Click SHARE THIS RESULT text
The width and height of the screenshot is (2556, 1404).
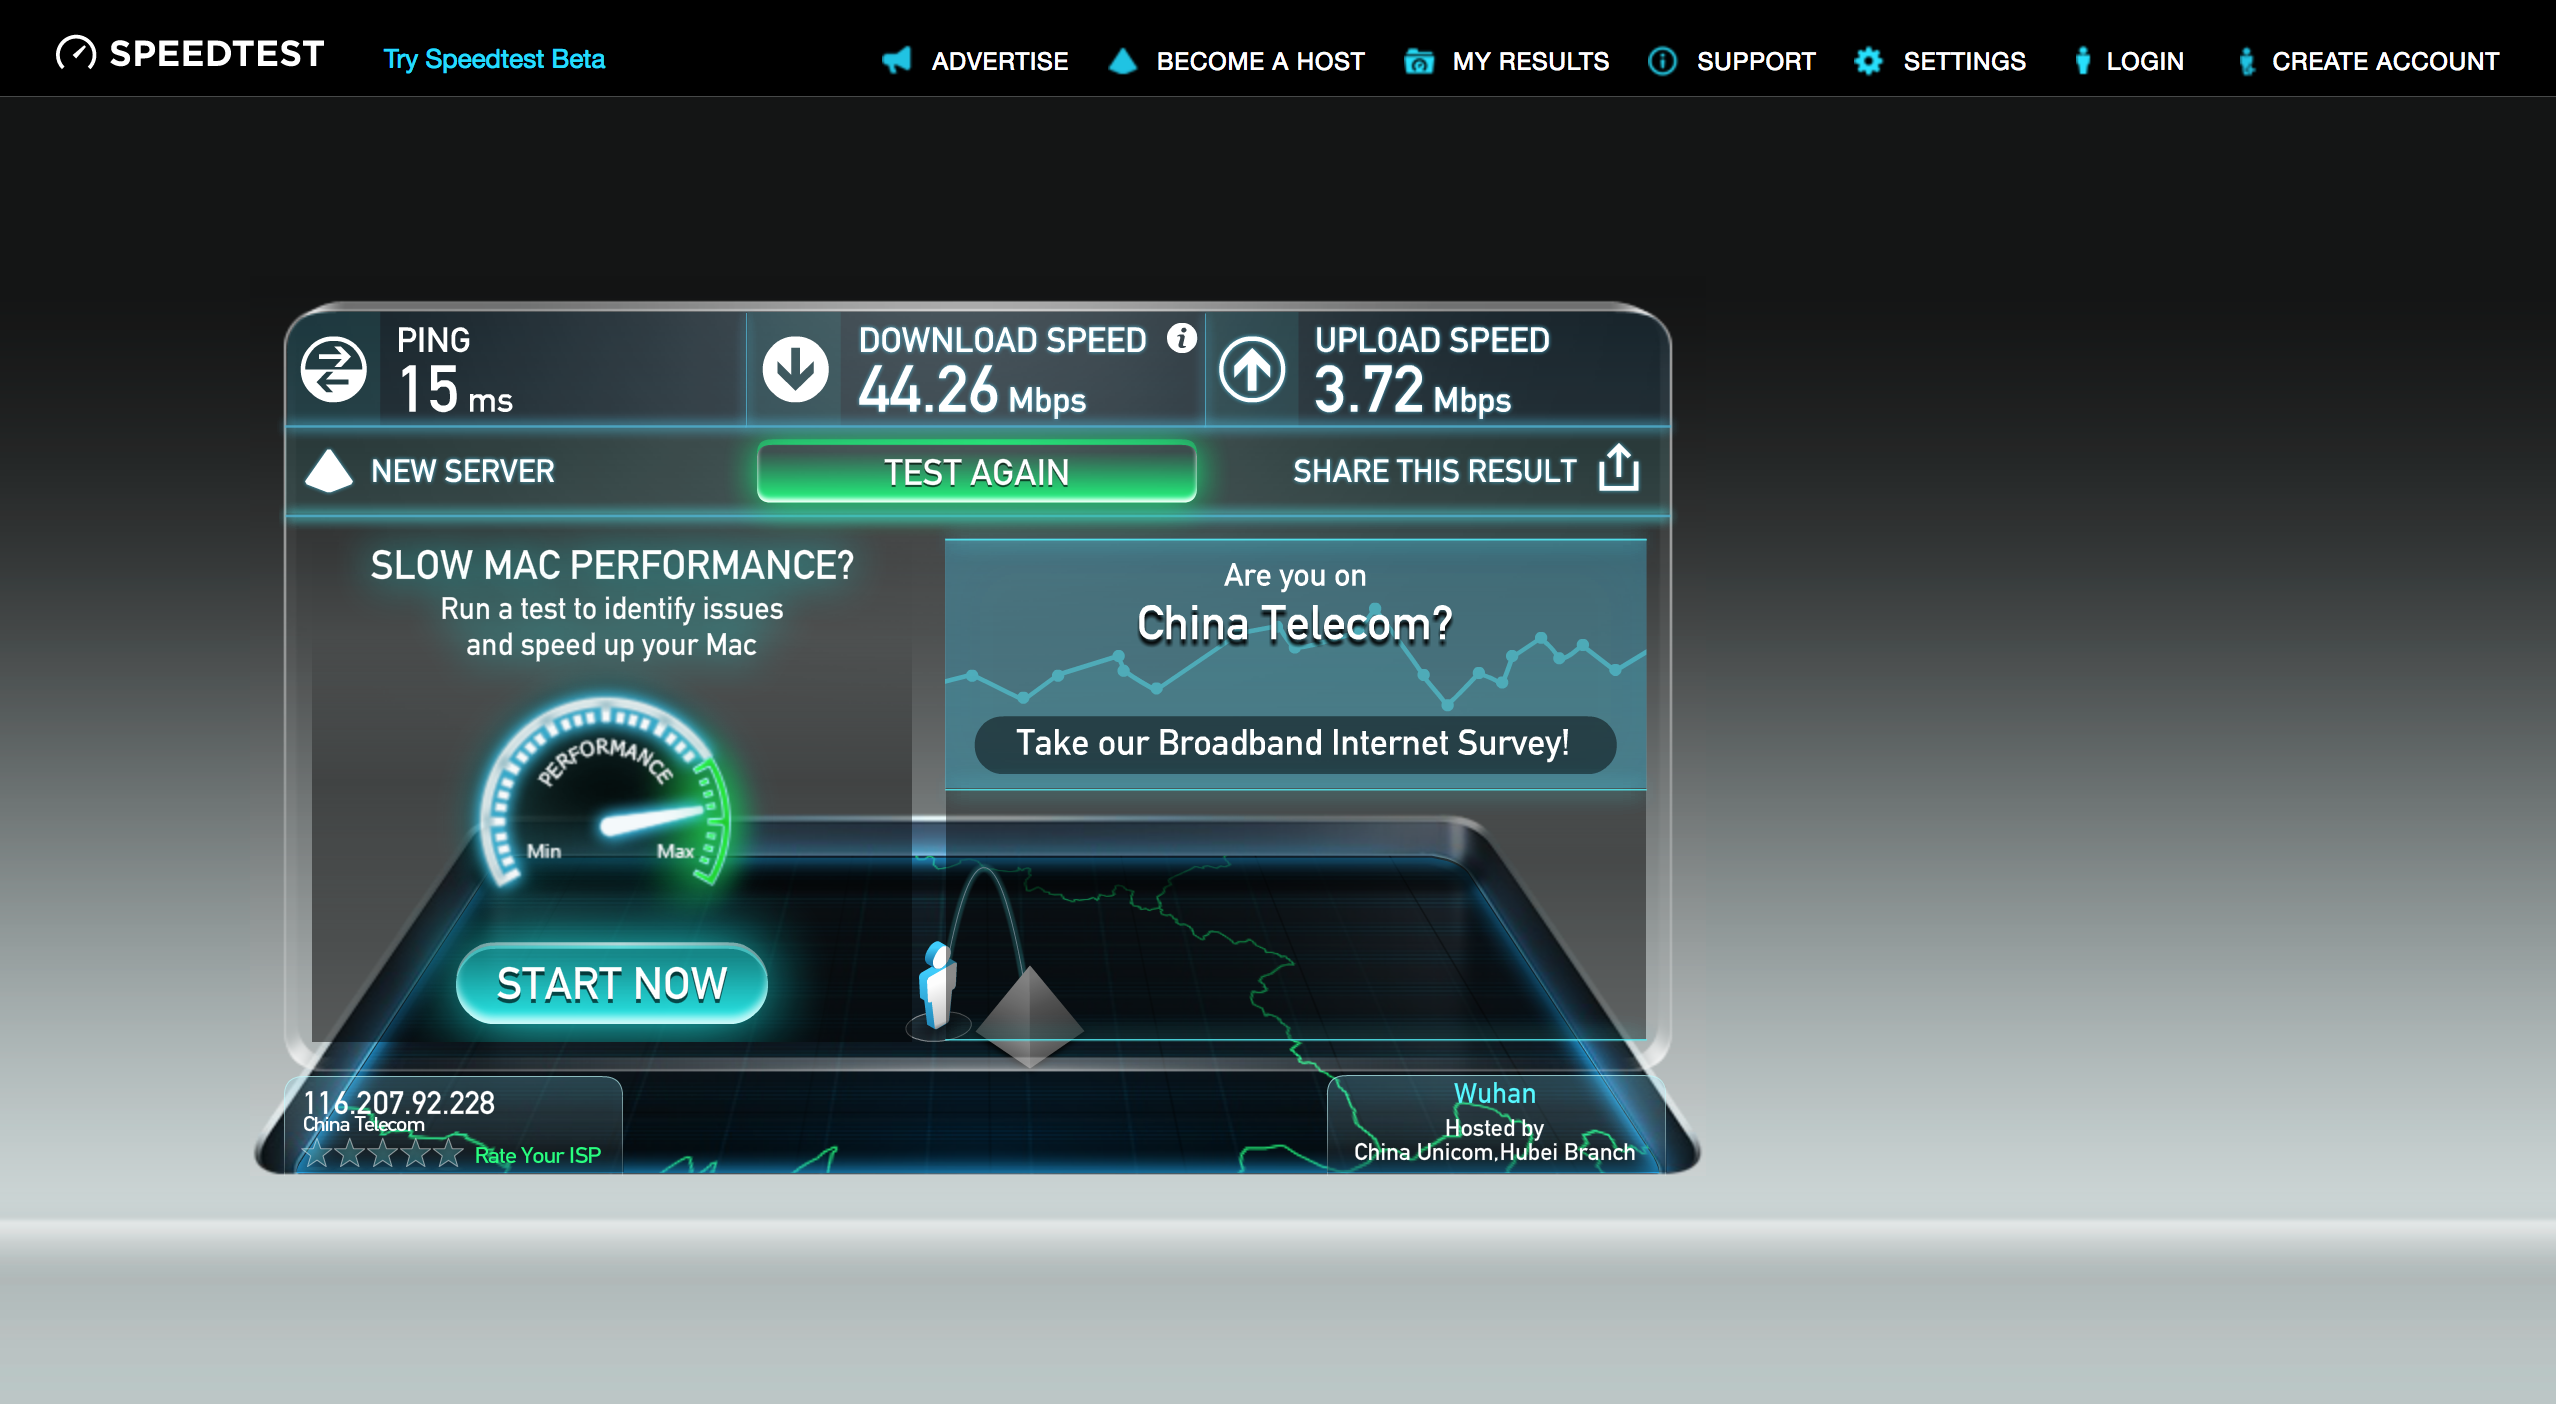coord(1434,471)
